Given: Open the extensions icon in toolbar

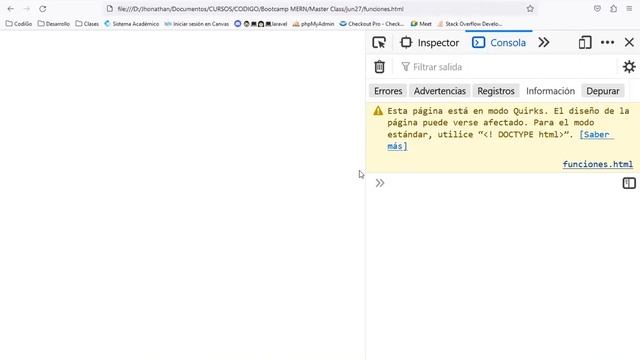Looking at the screenshot, I should click(x=613, y=9).
